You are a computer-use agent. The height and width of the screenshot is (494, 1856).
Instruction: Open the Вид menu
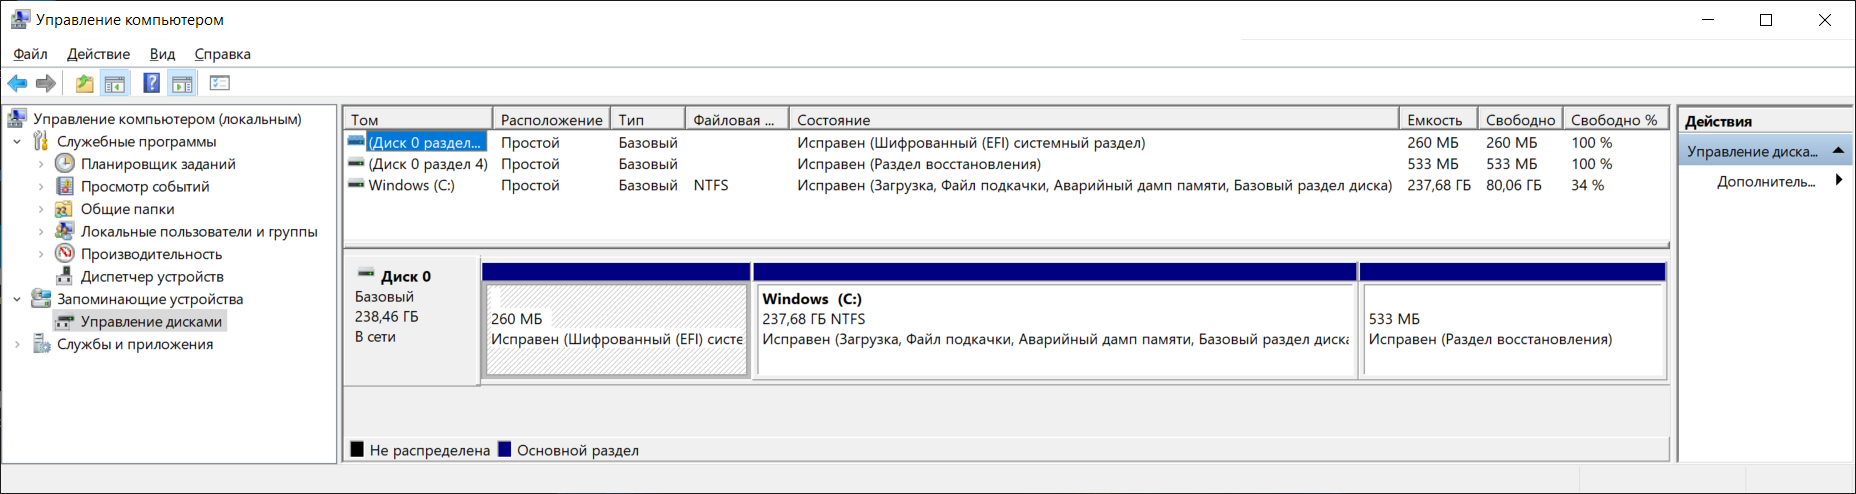162,54
